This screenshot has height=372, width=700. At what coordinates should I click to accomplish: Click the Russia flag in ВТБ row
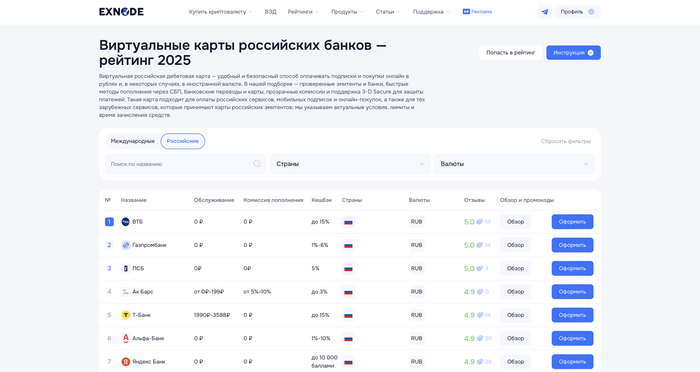pyautogui.click(x=348, y=222)
